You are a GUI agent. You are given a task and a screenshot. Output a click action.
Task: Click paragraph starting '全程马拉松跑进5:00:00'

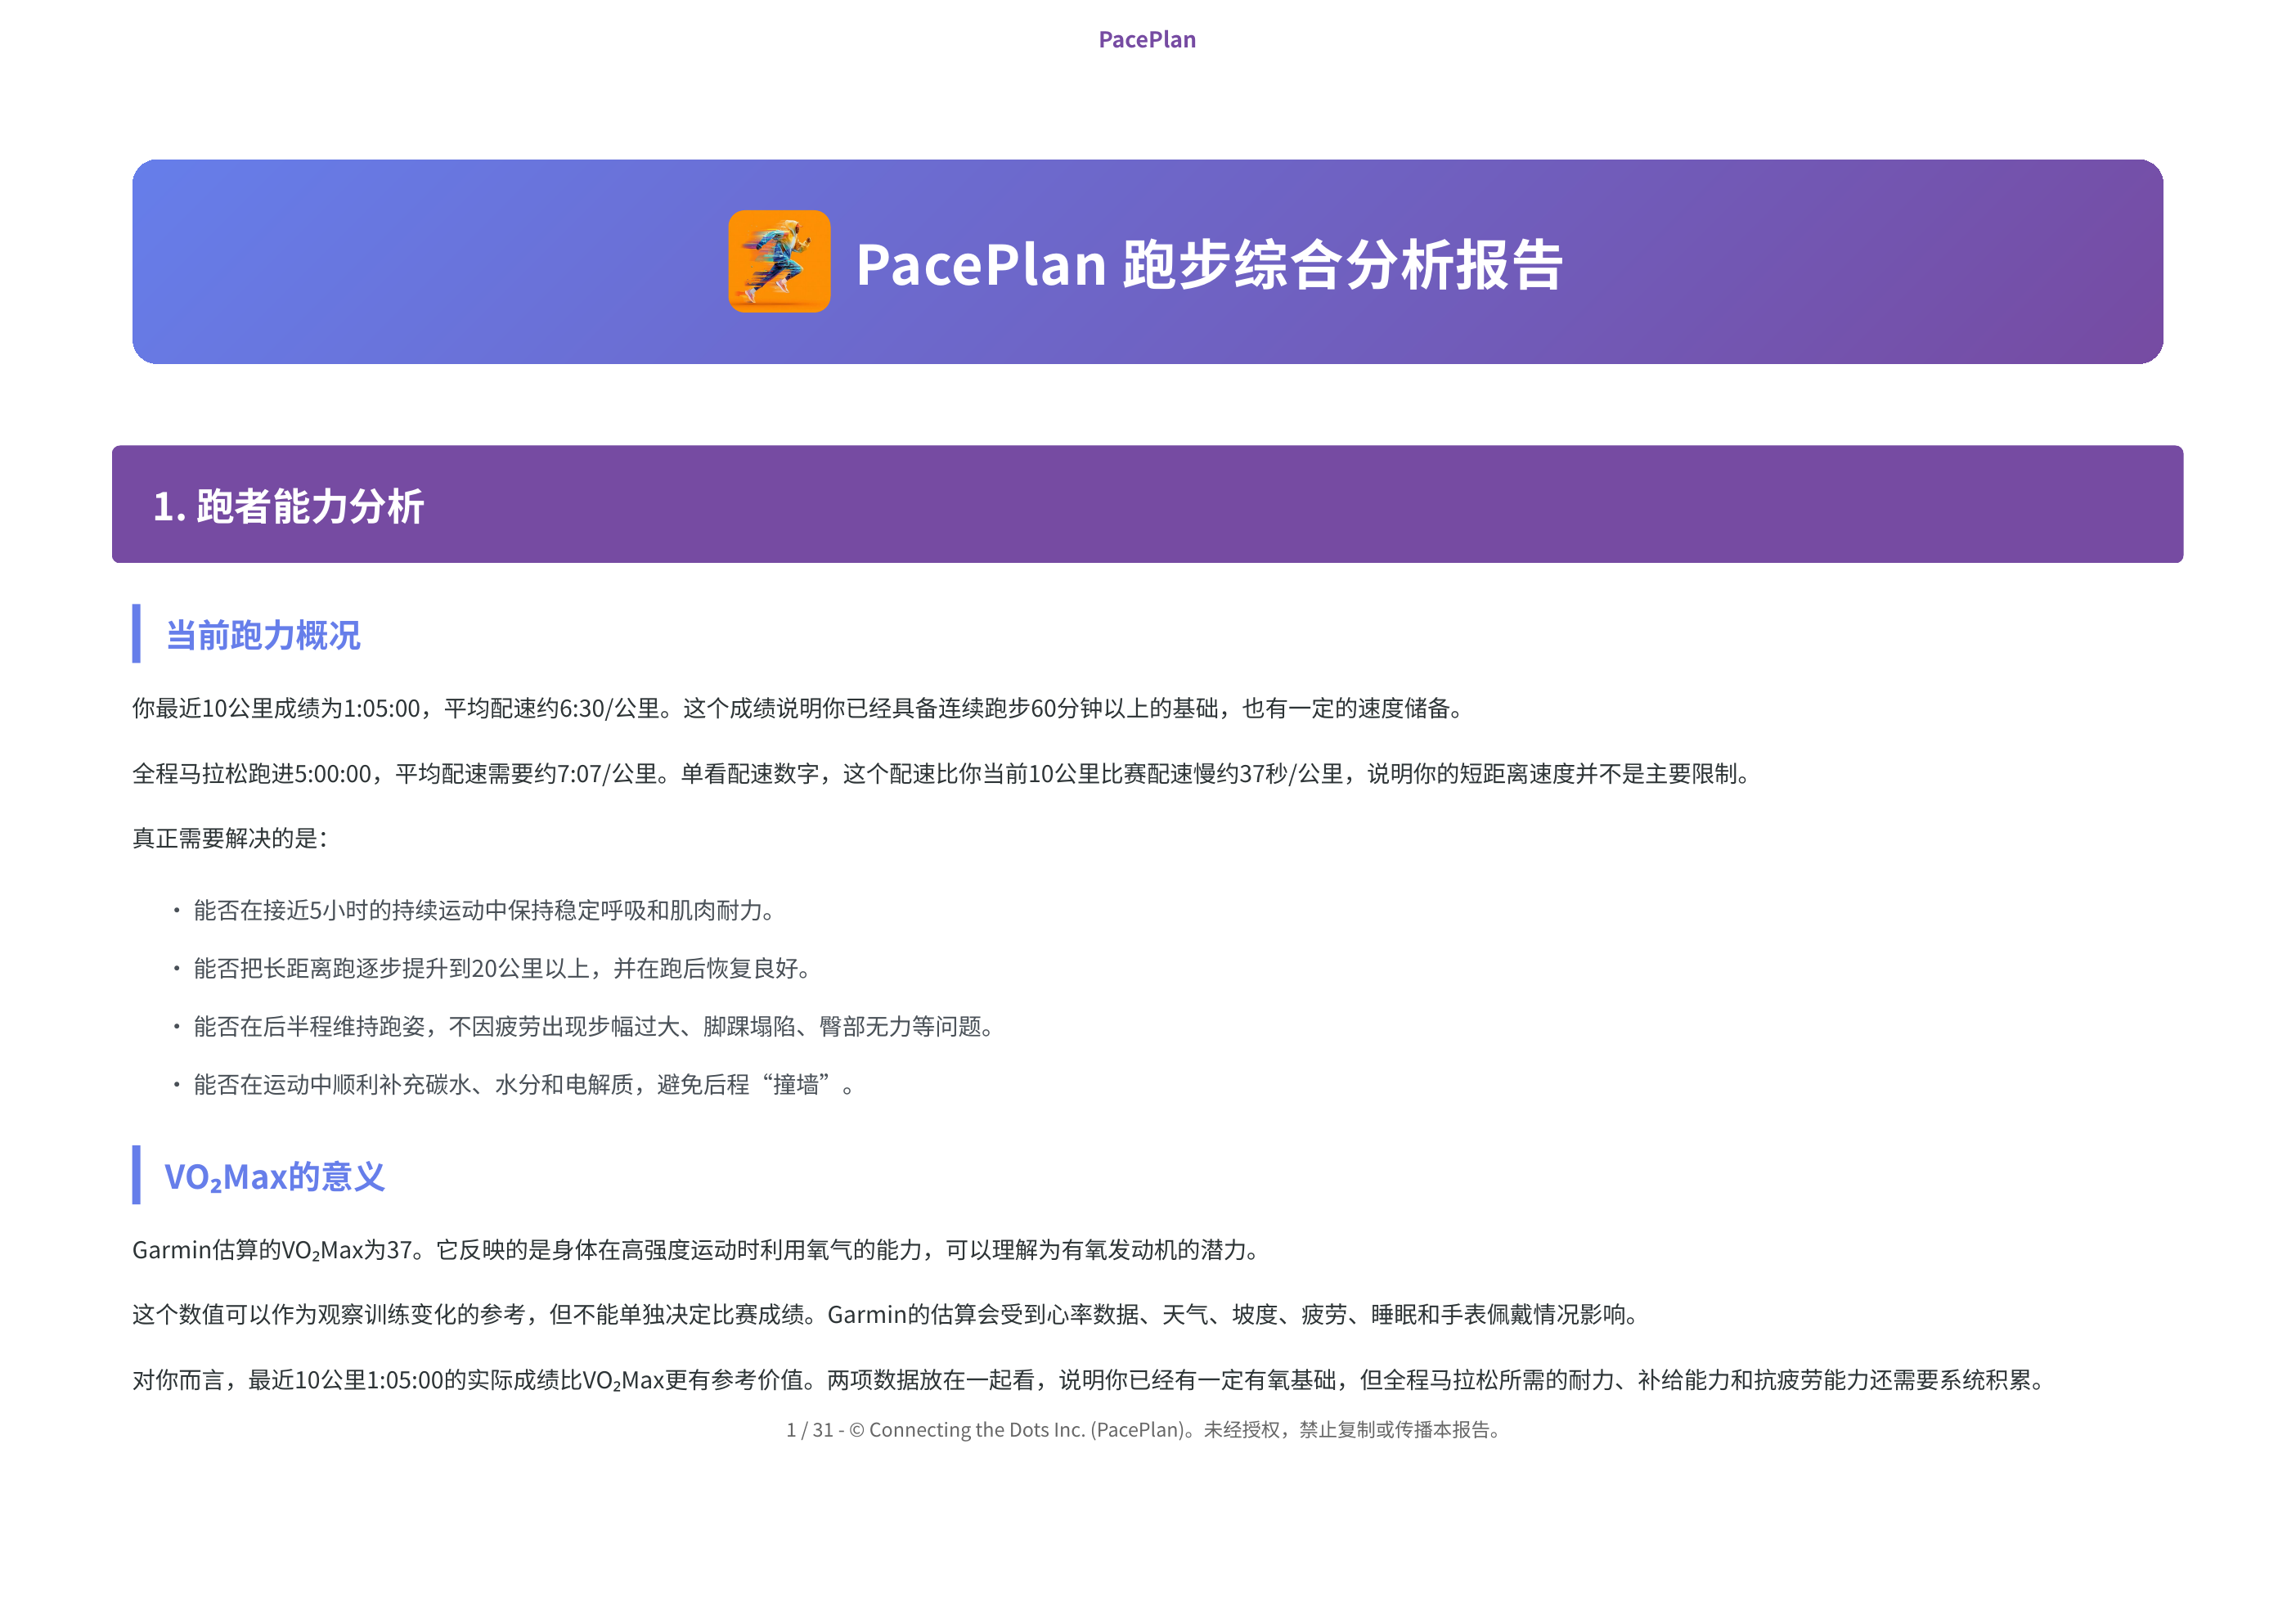(944, 773)
